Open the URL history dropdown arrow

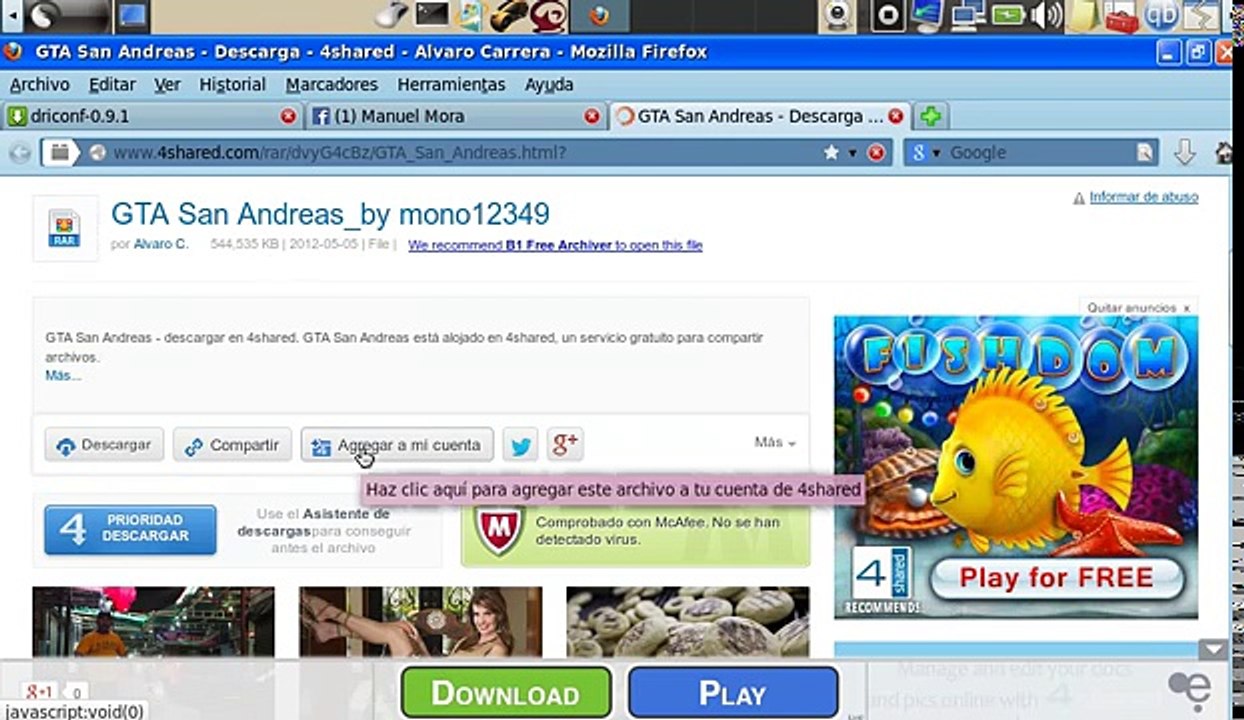pos(853,153)
